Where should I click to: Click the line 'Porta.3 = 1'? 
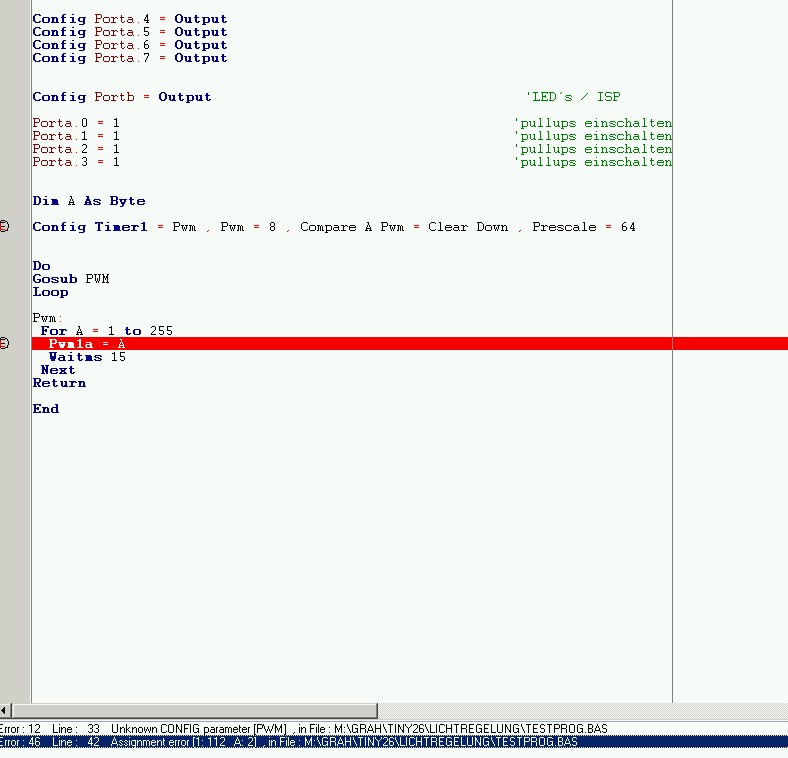[76, 162]
